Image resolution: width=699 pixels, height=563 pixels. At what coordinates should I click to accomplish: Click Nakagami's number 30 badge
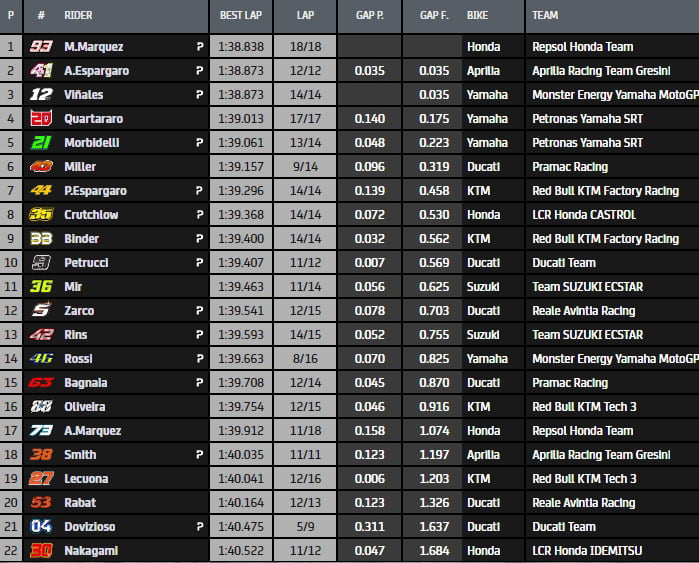coord(41,550)
